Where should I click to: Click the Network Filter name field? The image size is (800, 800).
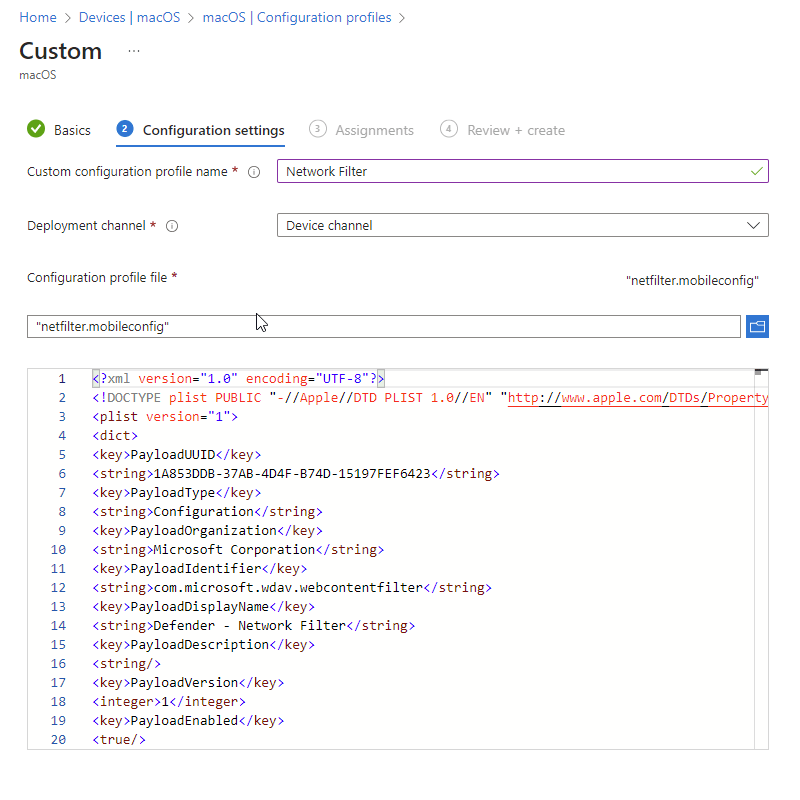pos(522,171)
